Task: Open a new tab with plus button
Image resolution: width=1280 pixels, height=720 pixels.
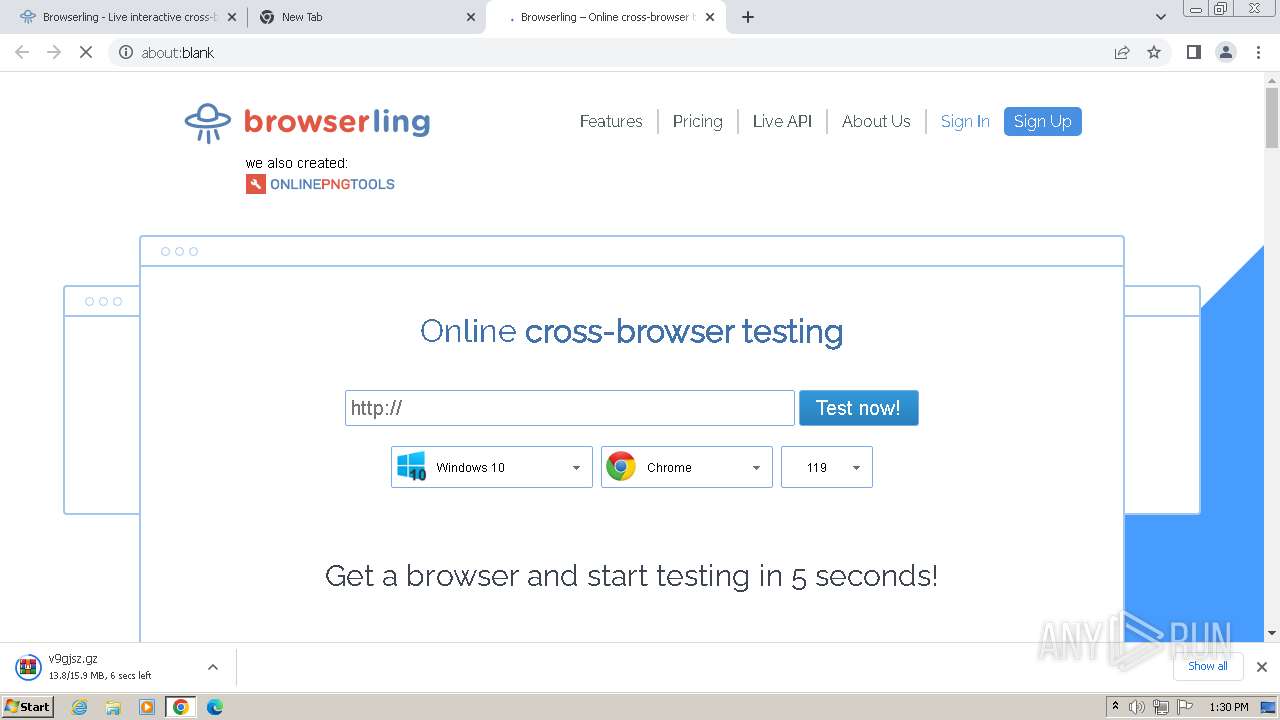Action: coord(748,17)
